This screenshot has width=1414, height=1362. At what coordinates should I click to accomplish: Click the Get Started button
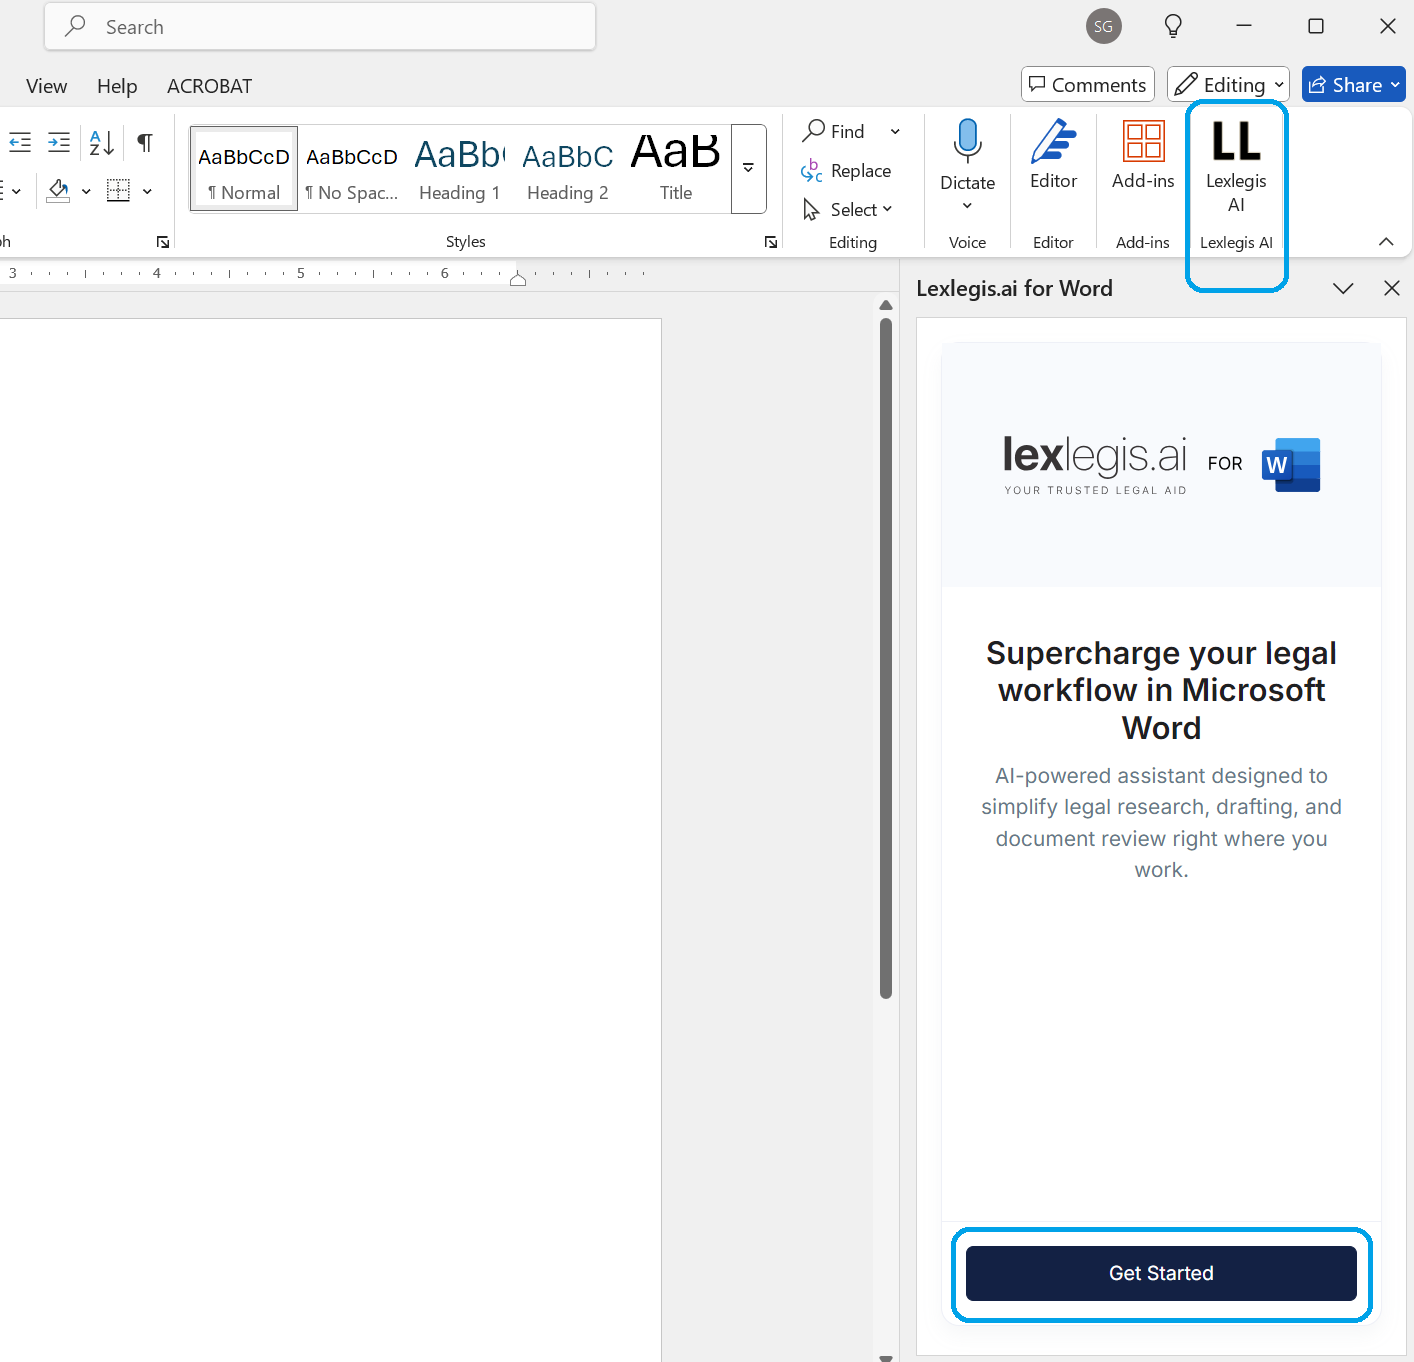1160,1273
